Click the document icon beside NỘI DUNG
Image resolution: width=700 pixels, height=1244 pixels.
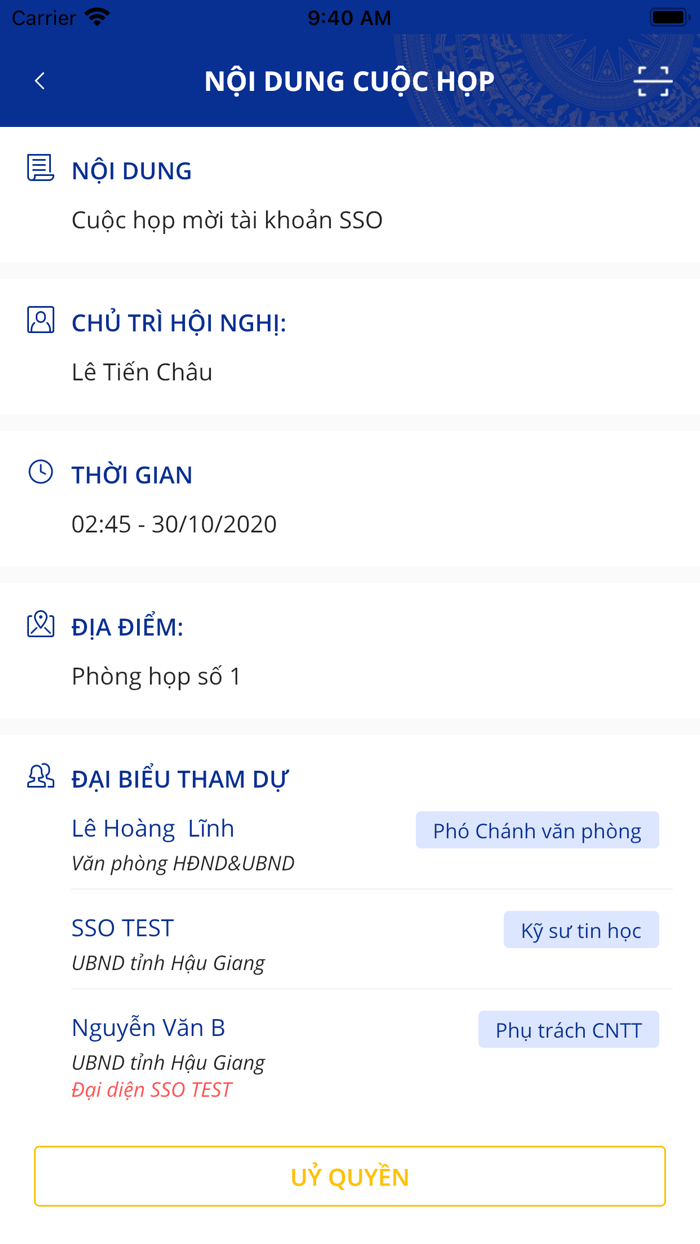click(39, 168)
